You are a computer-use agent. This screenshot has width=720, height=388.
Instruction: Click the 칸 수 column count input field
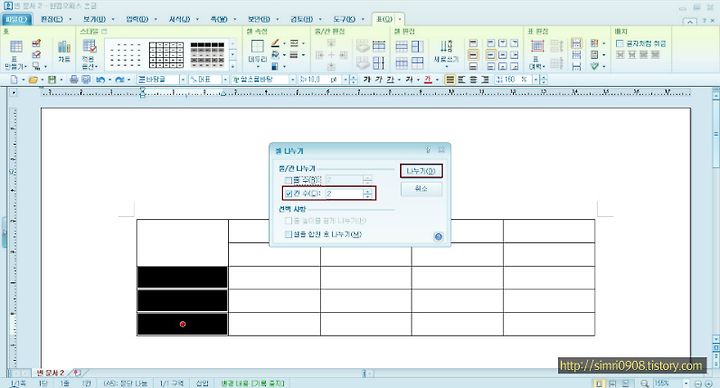(x=344, y=193)
